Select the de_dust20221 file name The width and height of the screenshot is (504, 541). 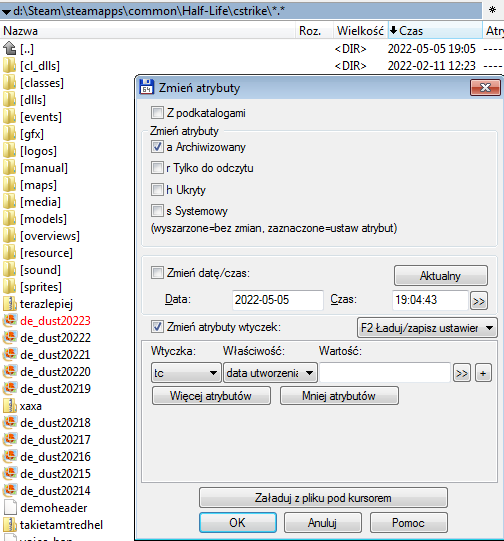tap(55, 355)
